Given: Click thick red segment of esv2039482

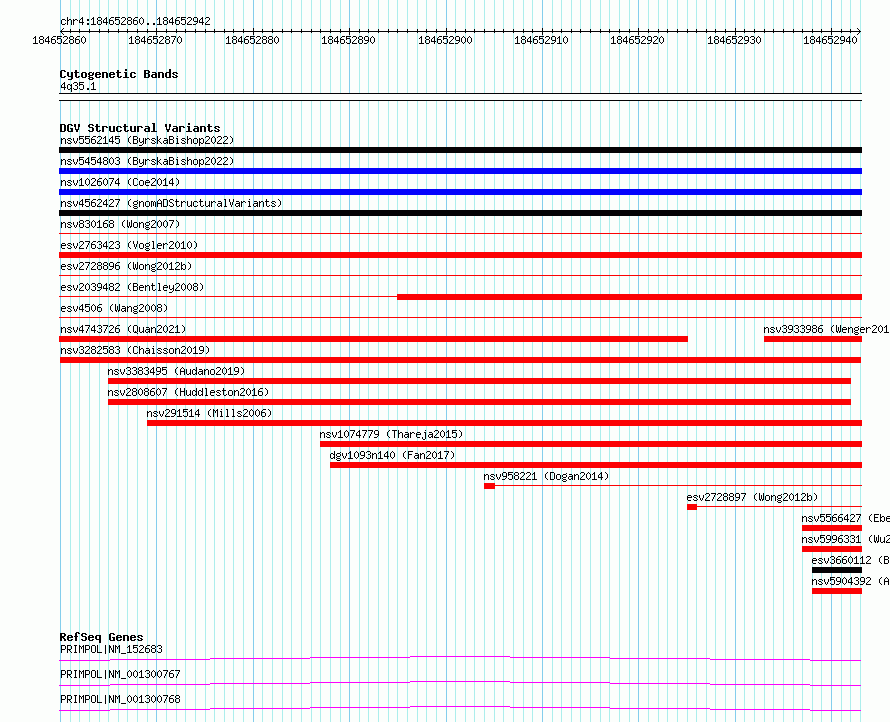Looking at the screenshot, I should [629, 297].
